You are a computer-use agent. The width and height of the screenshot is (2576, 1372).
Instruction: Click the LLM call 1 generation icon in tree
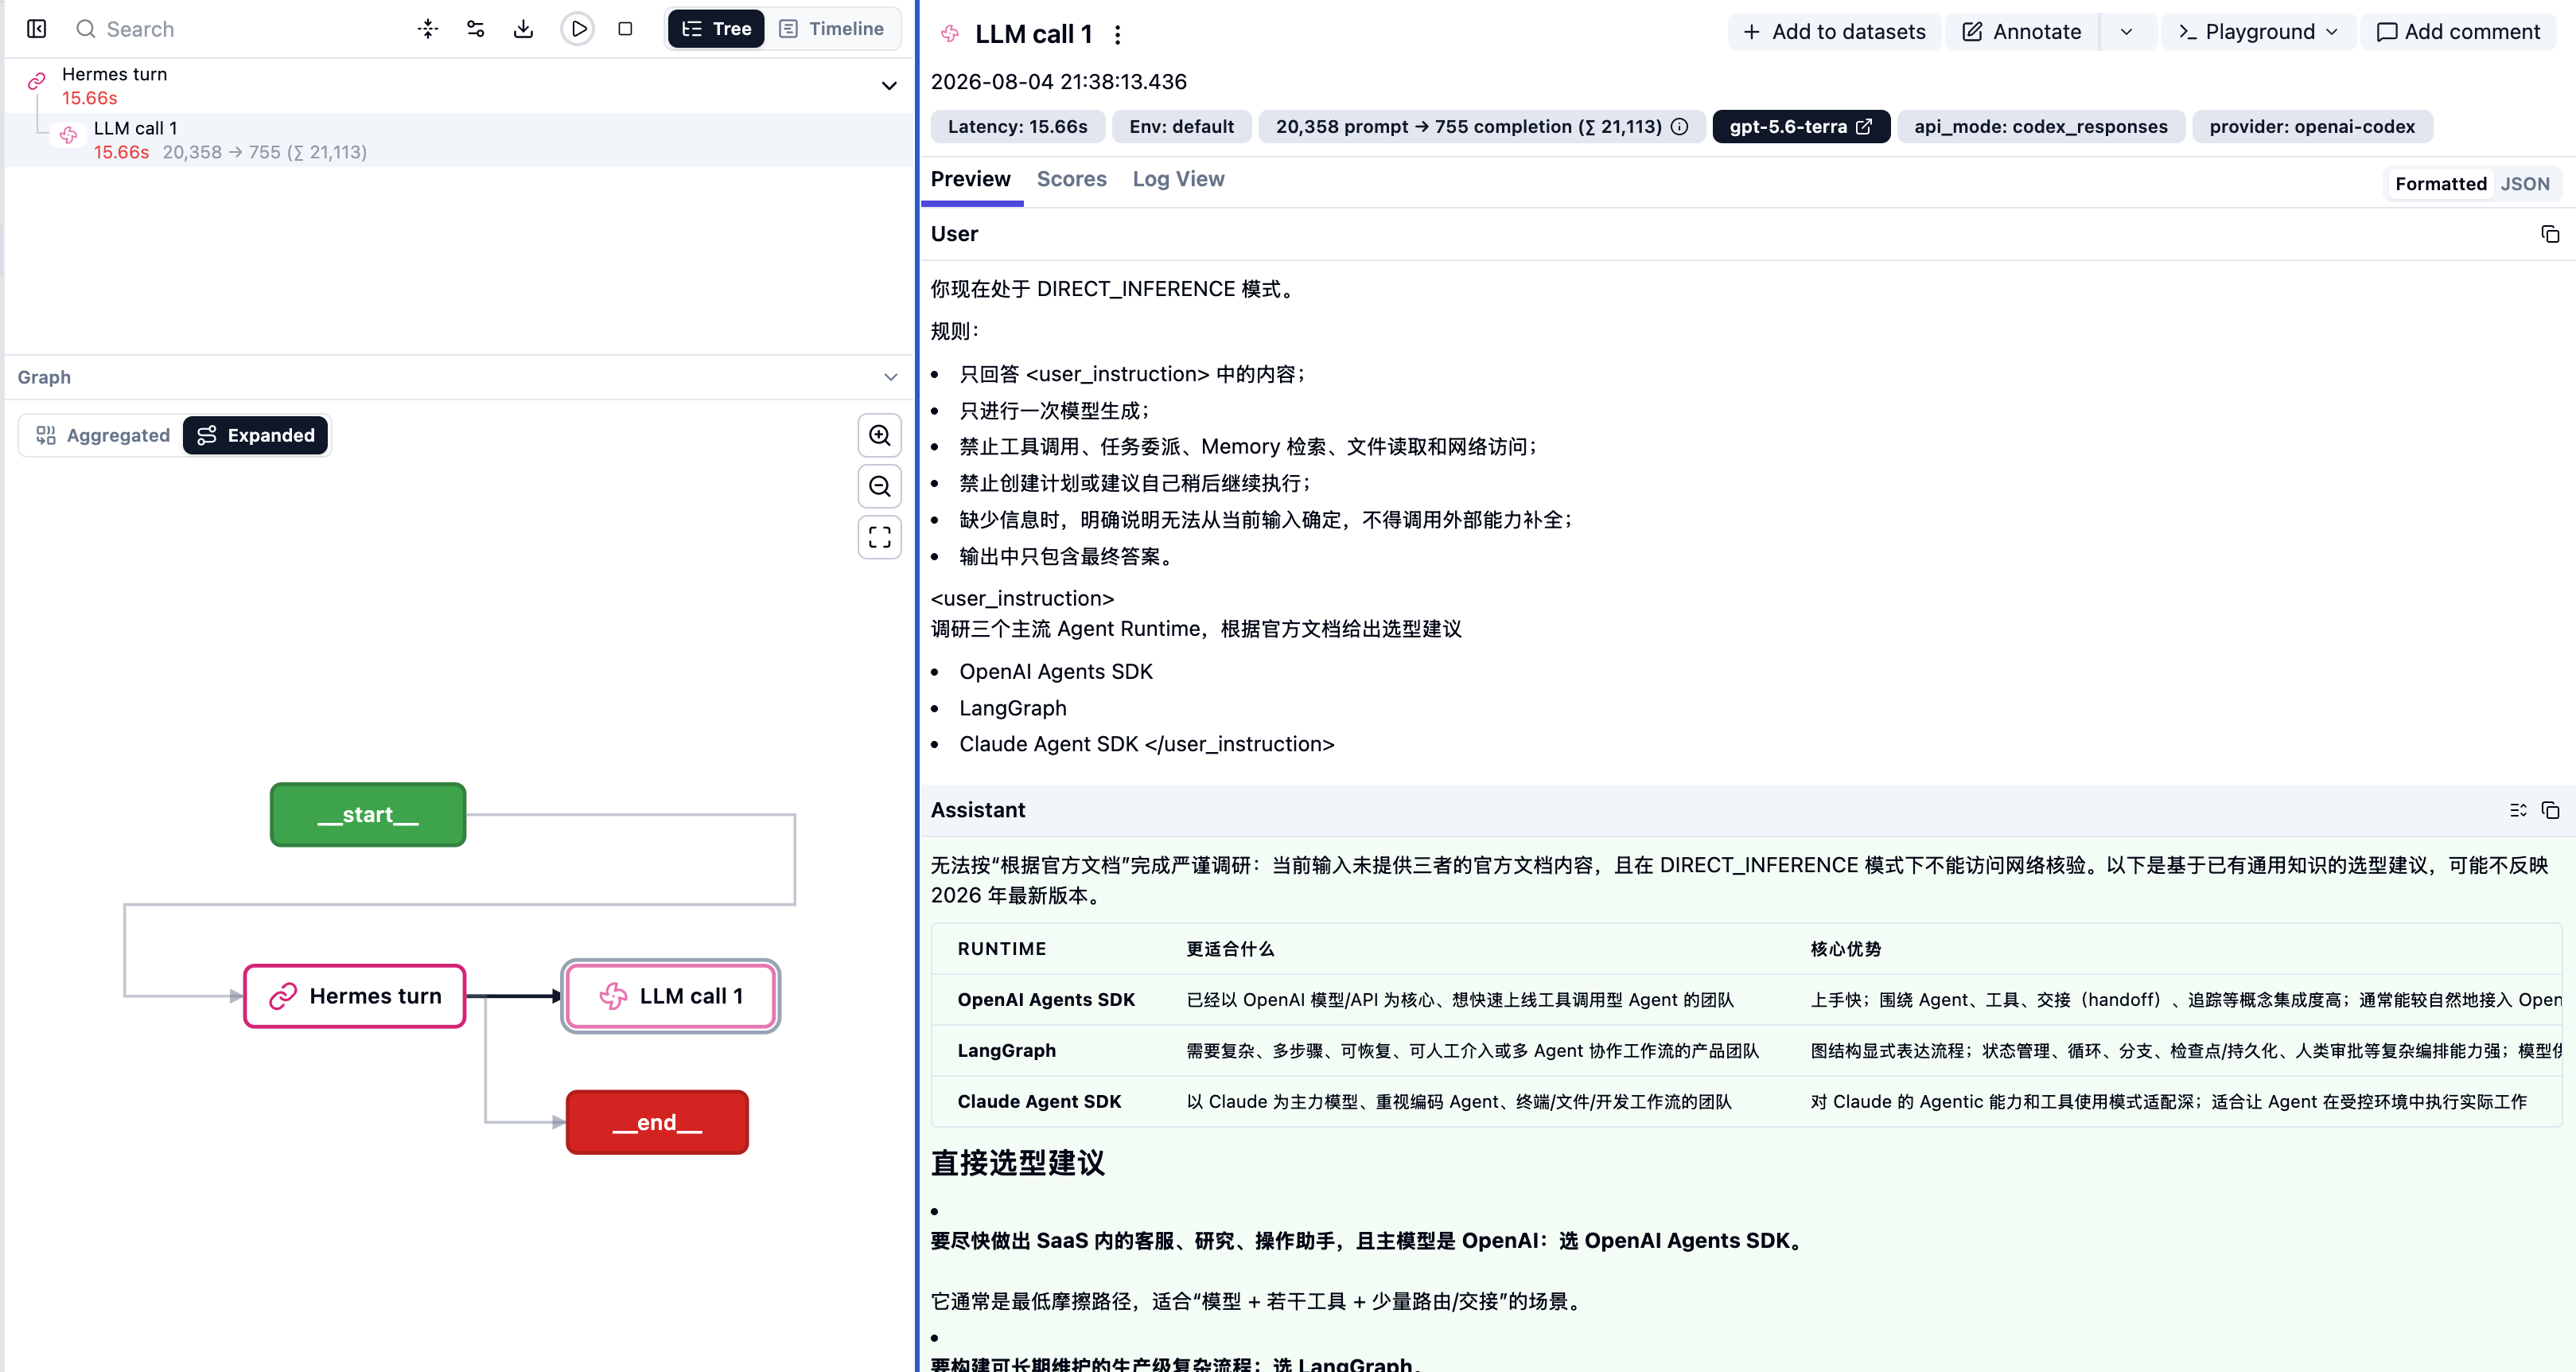click(68, 135)
